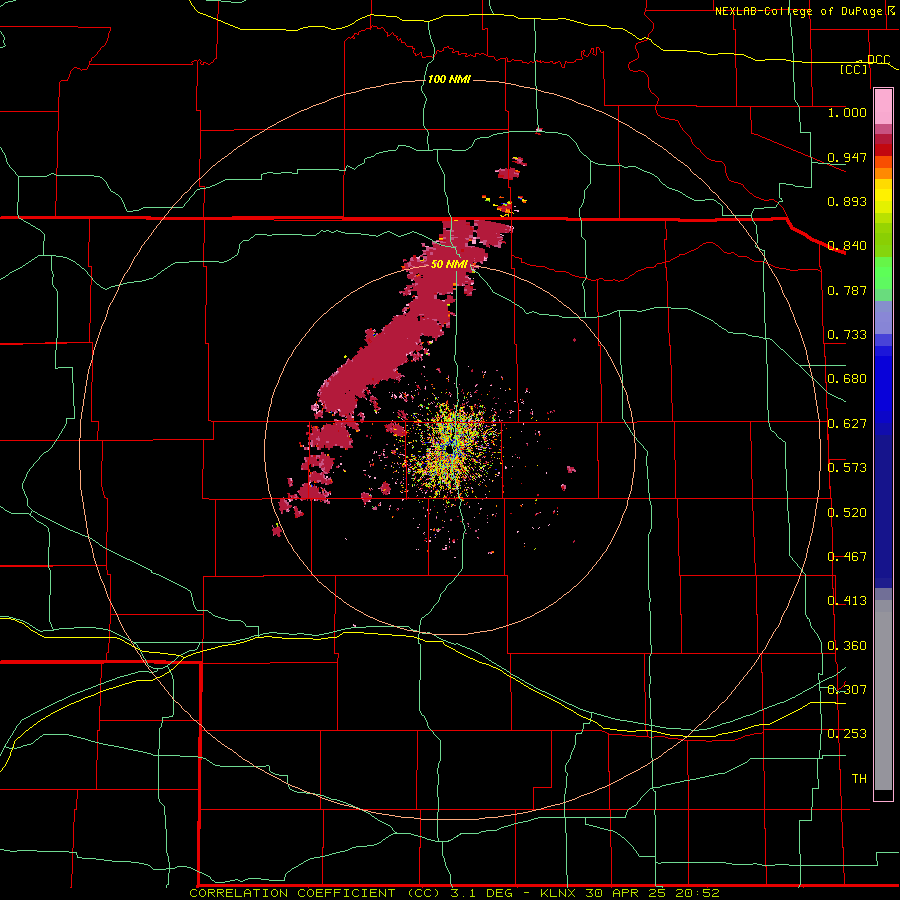Click the 1.000 value on the color scale

click(x=847, y=112)
